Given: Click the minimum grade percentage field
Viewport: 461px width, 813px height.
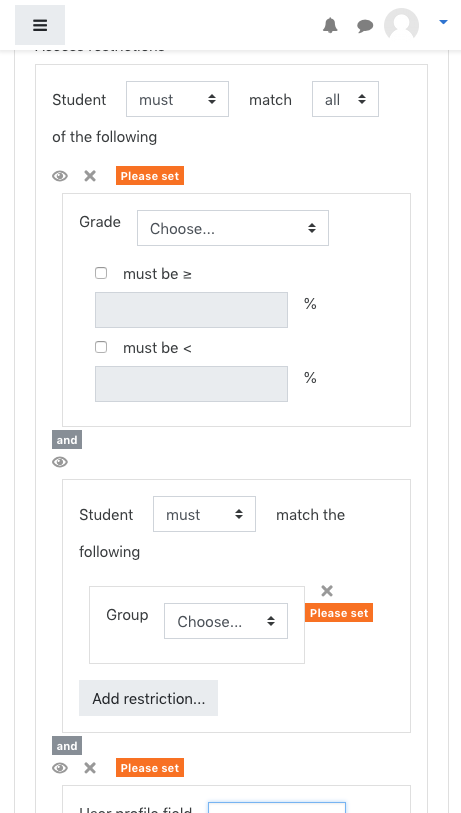Looking at the screenshot, I should [x=191, y=310].
